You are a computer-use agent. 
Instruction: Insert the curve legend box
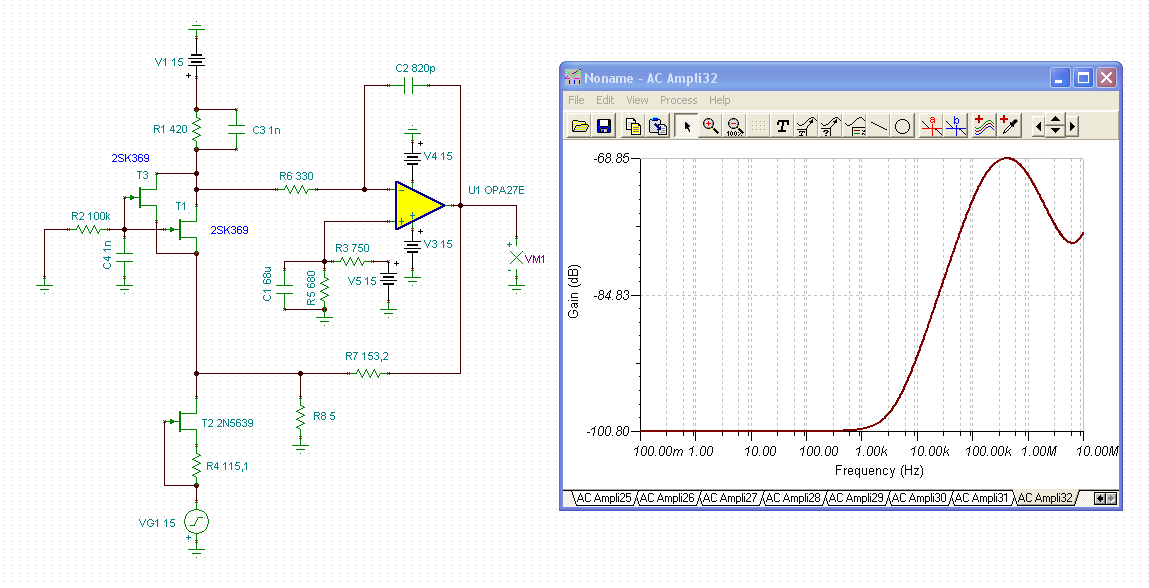[x=854, y=126]
